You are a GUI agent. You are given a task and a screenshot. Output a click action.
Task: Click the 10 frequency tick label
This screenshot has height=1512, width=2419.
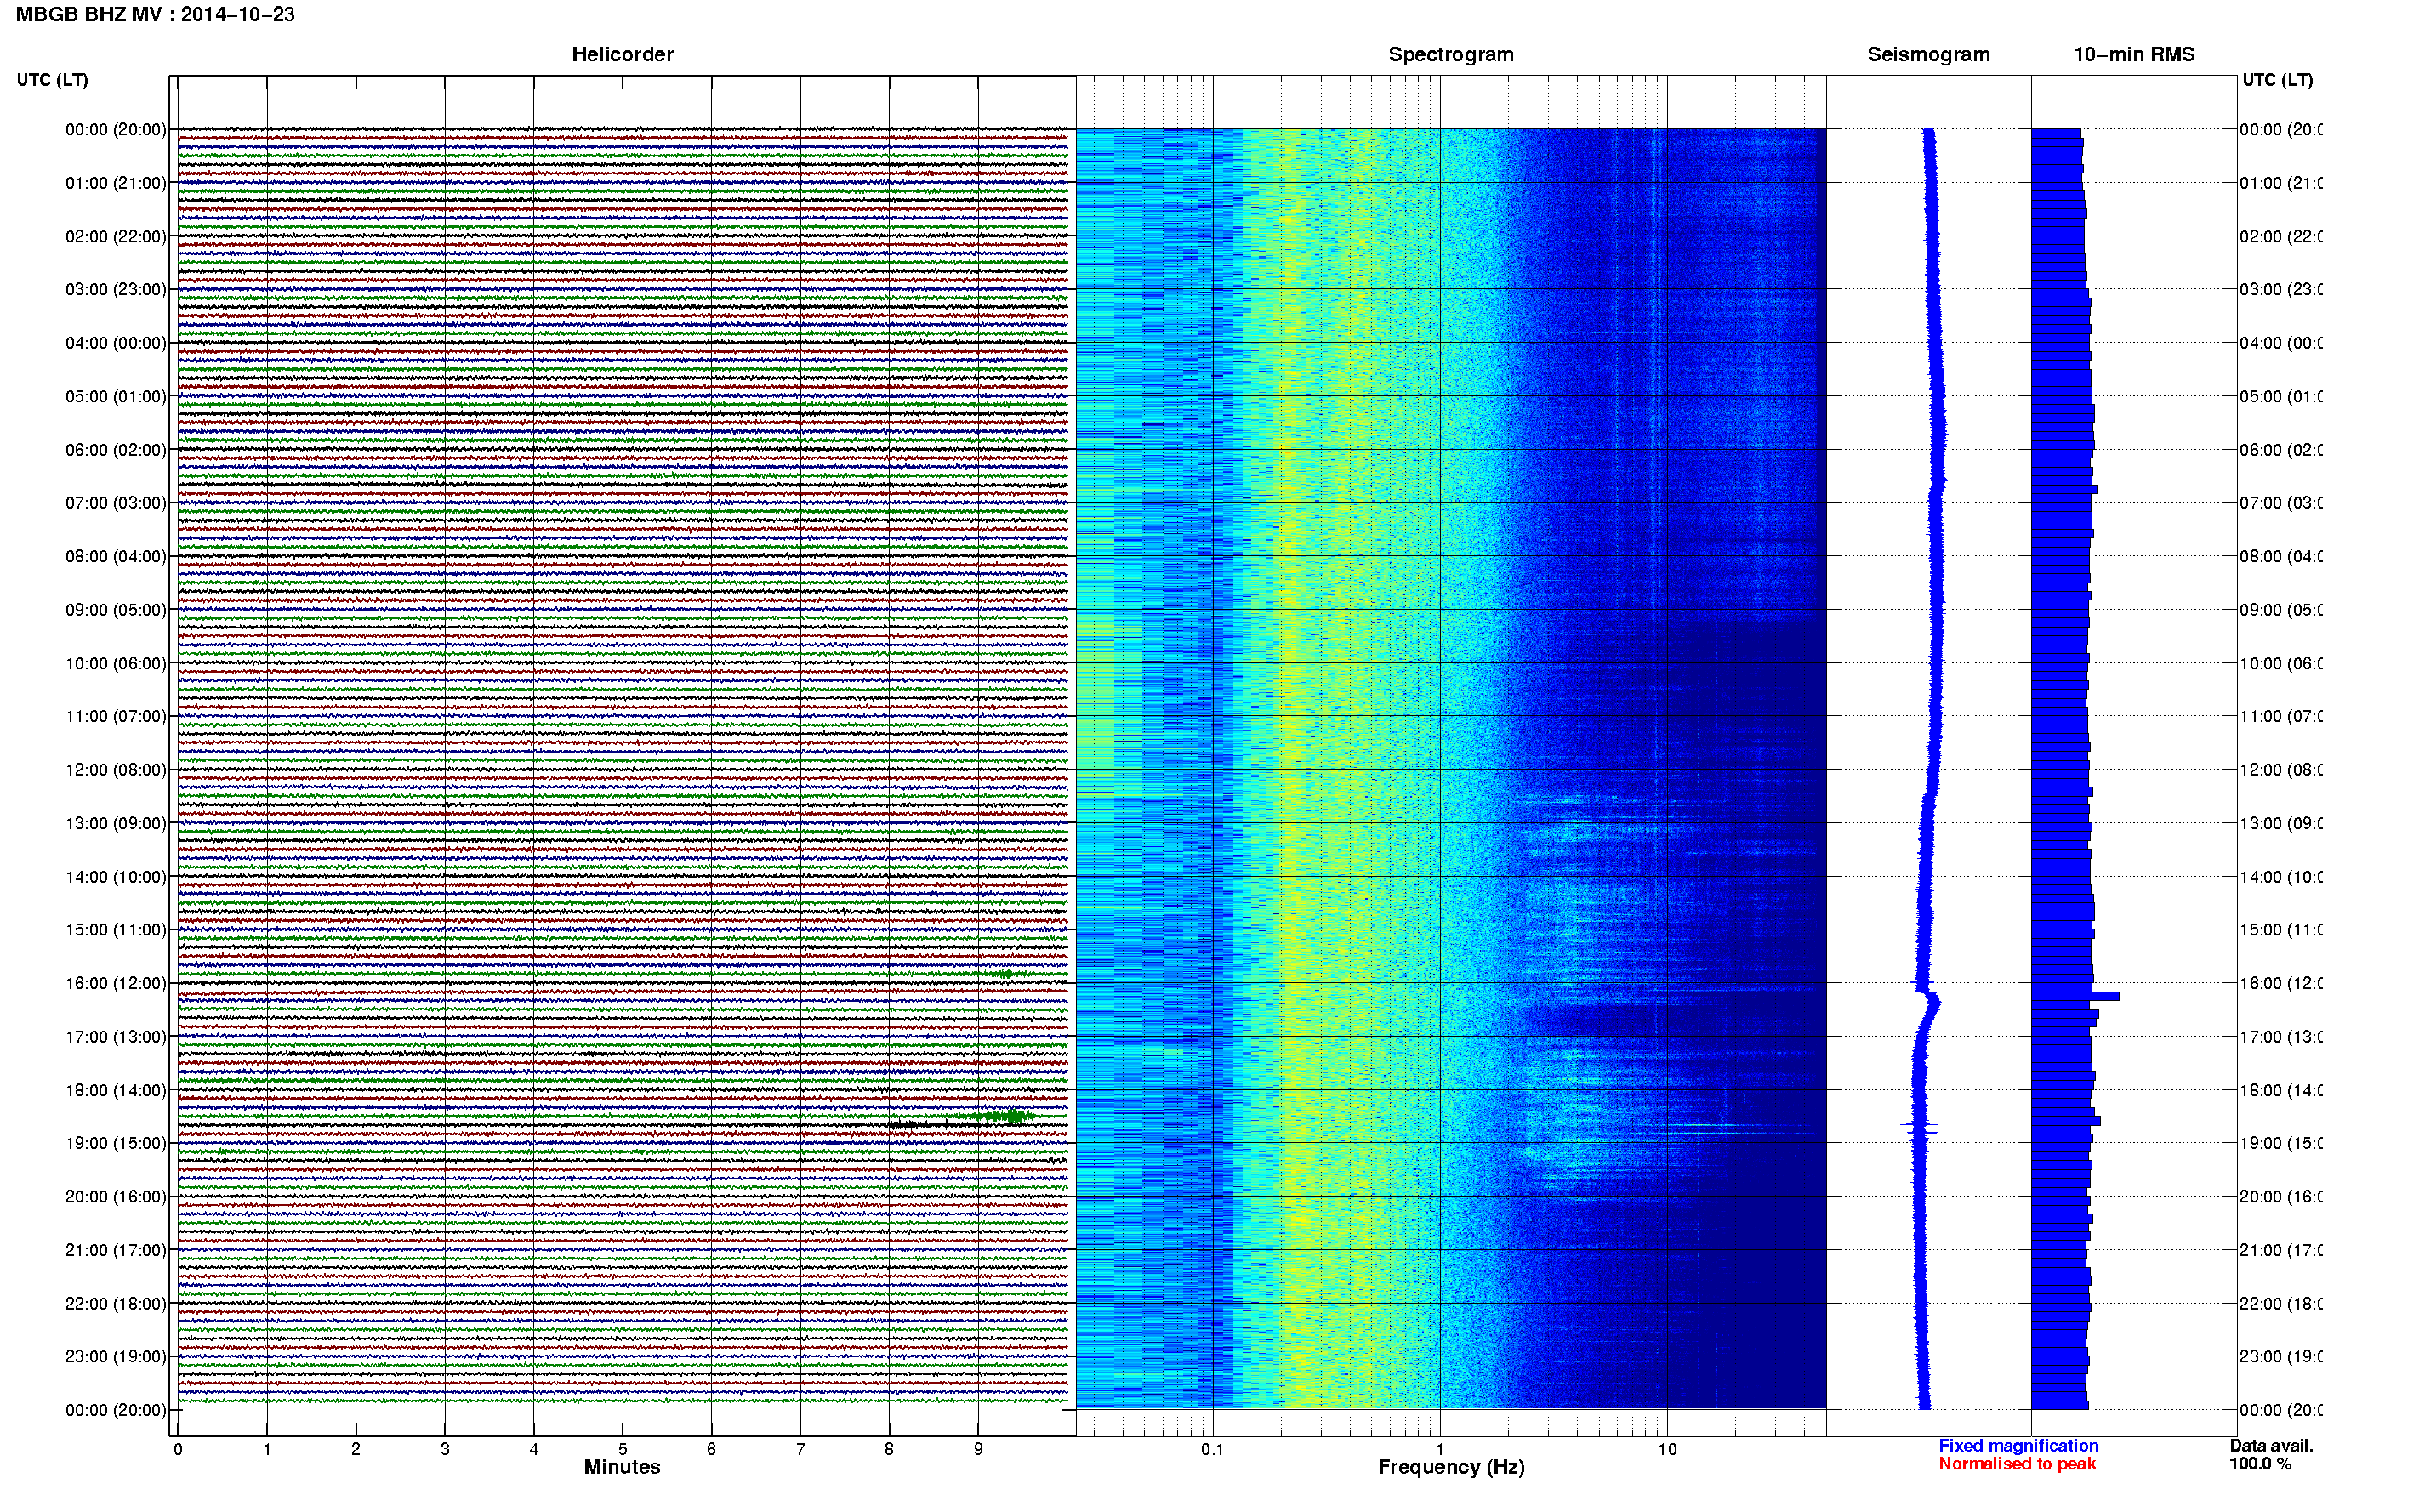tap(1667, 1449)
